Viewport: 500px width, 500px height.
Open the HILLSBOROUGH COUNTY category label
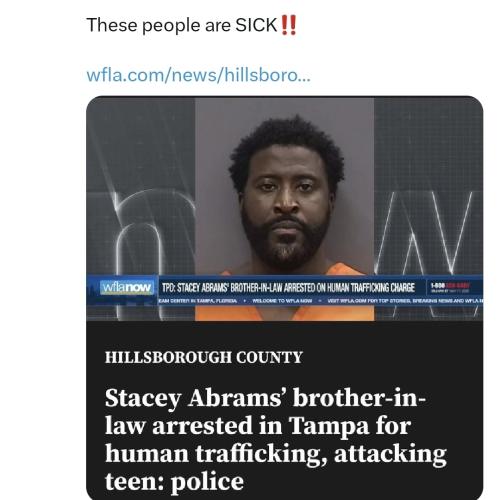pos(204,357)
